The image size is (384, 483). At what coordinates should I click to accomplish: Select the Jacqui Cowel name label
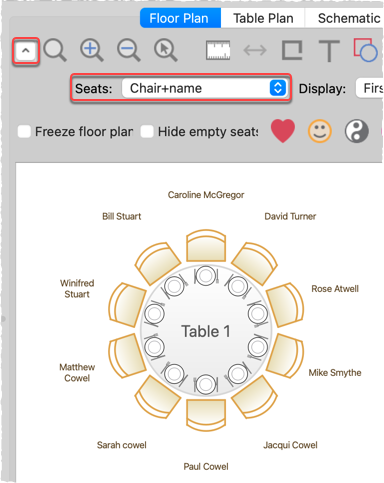click(x=290, y=445)
